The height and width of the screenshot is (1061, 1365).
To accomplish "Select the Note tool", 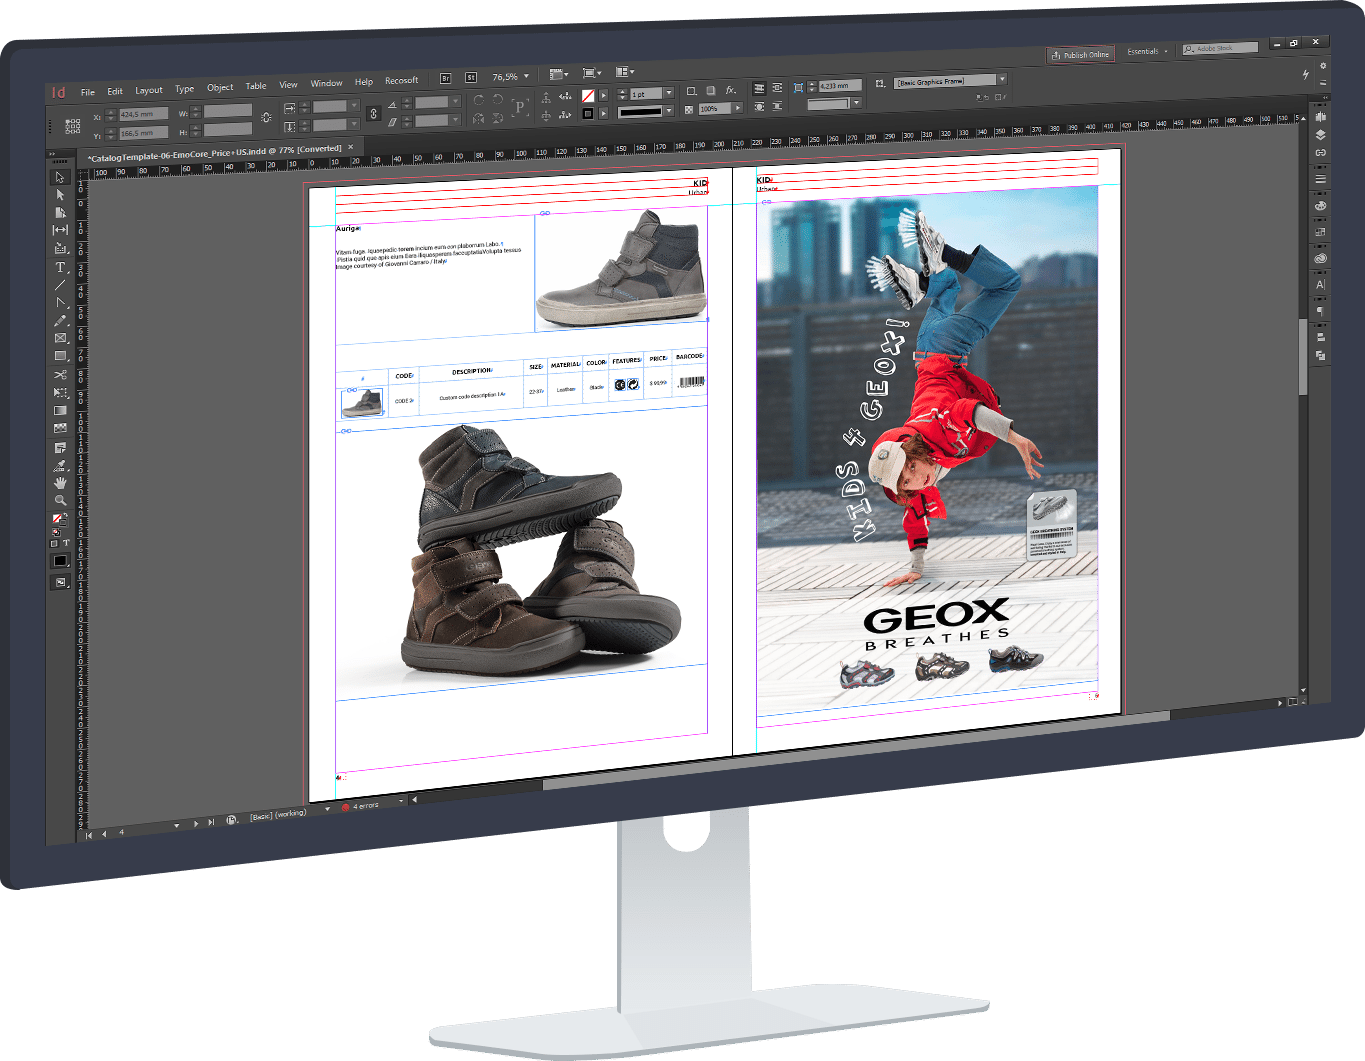I will (60, 447).
